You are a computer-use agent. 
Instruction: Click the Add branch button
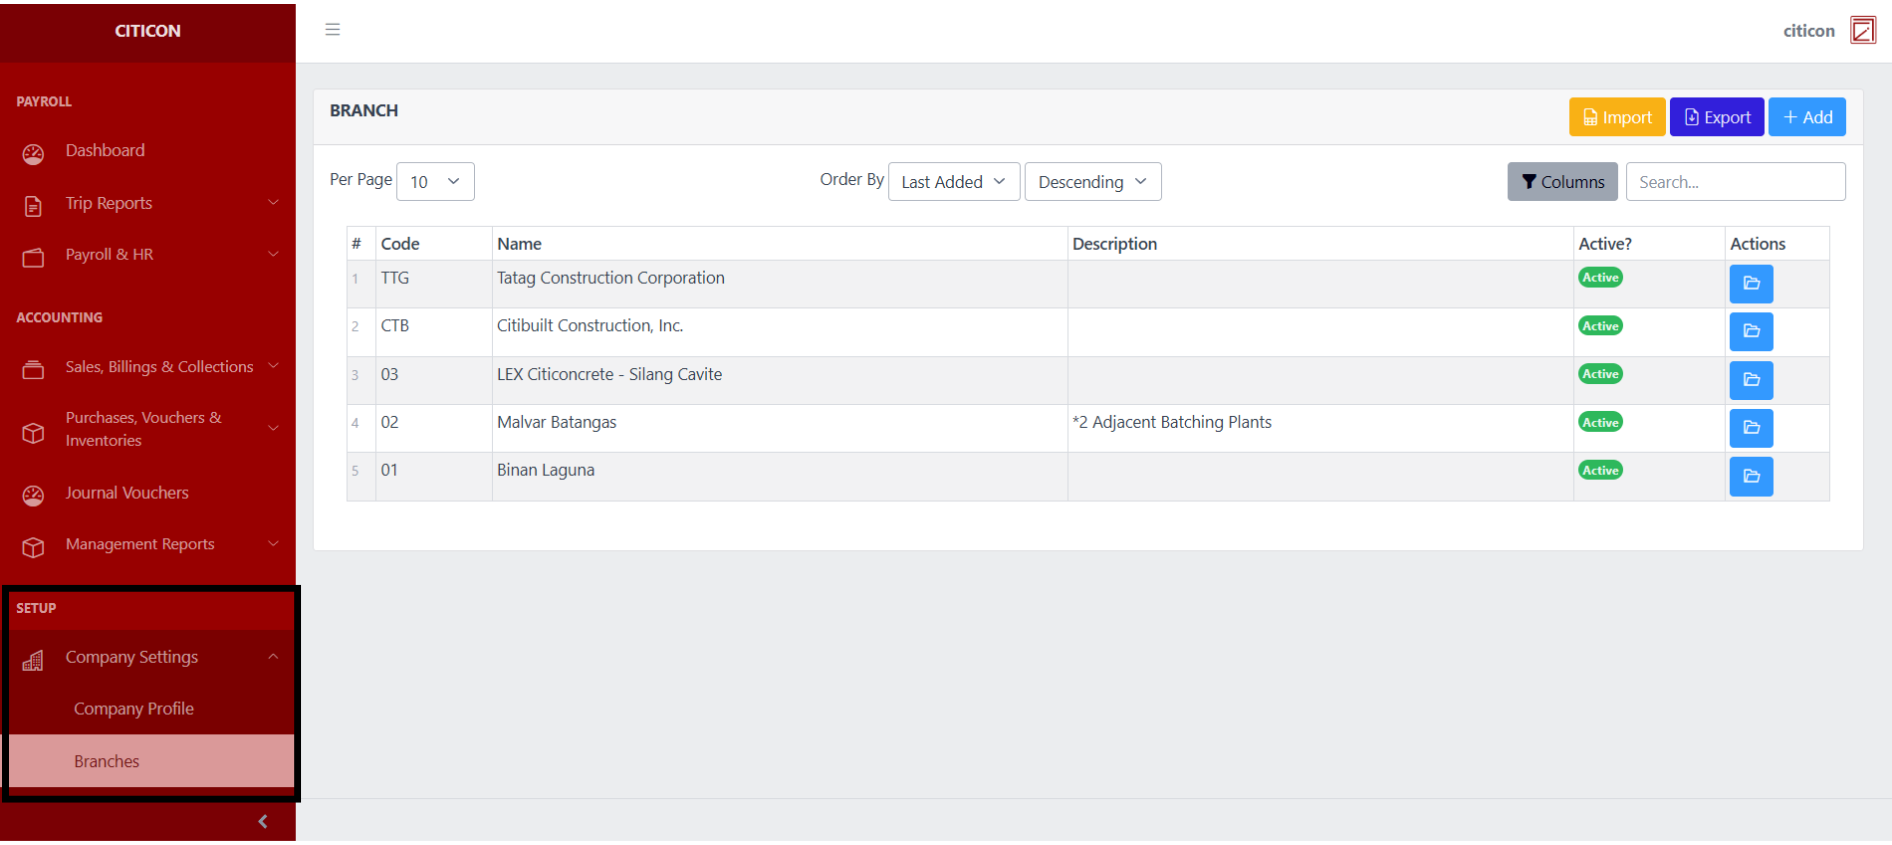(1806, 118)
